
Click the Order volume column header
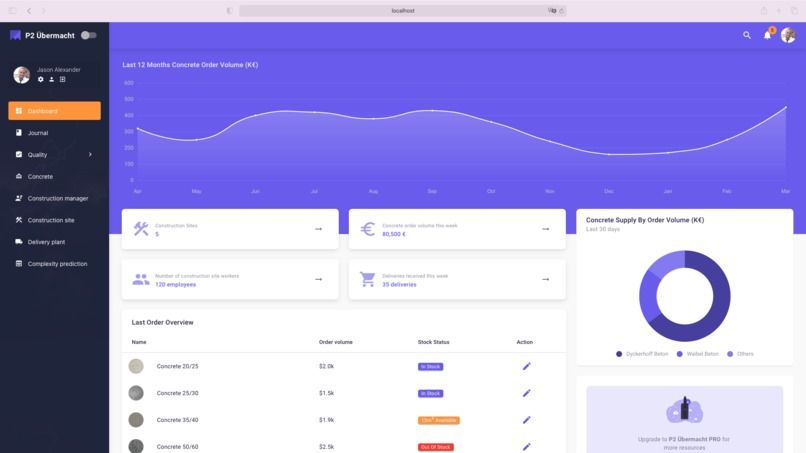click(336, 342)
